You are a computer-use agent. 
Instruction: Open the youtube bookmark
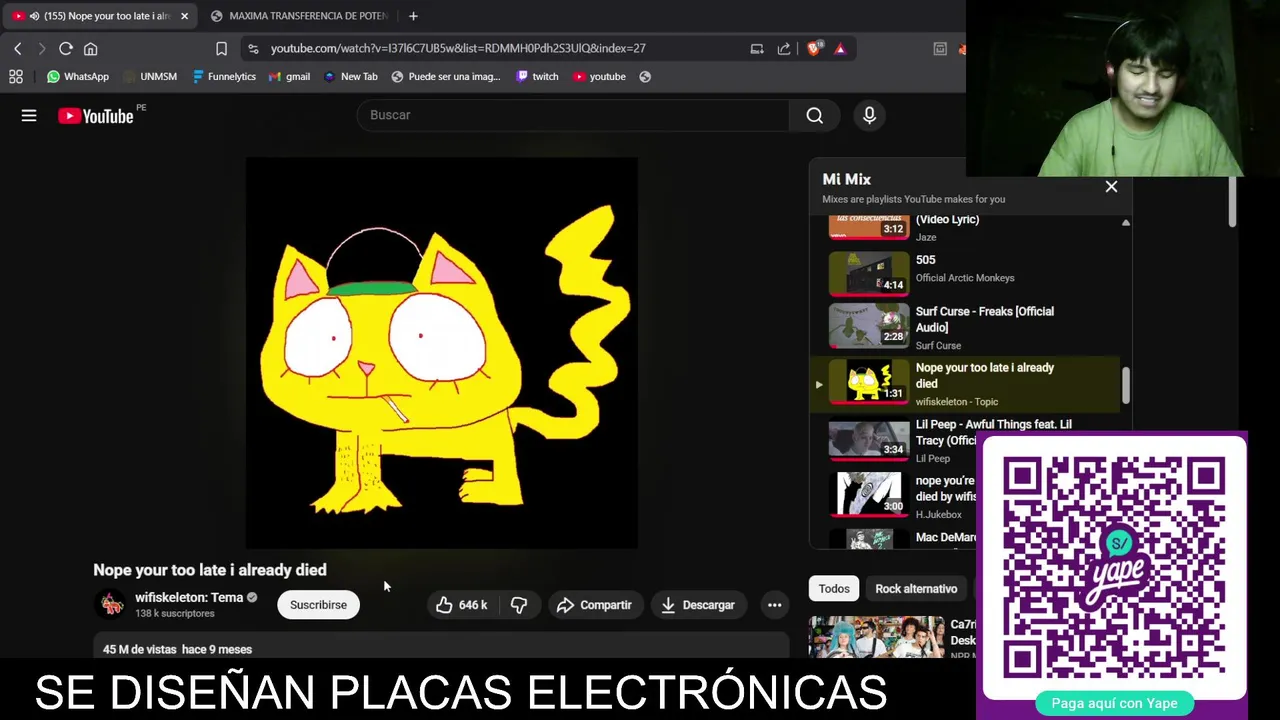pos(599,76)
